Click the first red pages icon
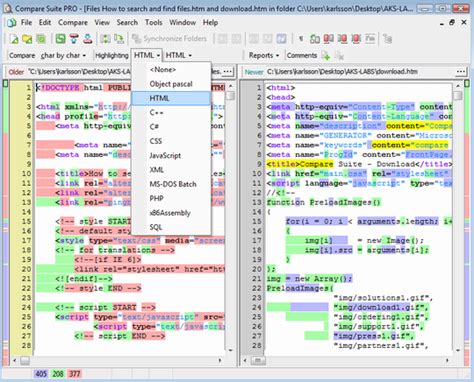 pyautogui.click(x=328, y=39)
